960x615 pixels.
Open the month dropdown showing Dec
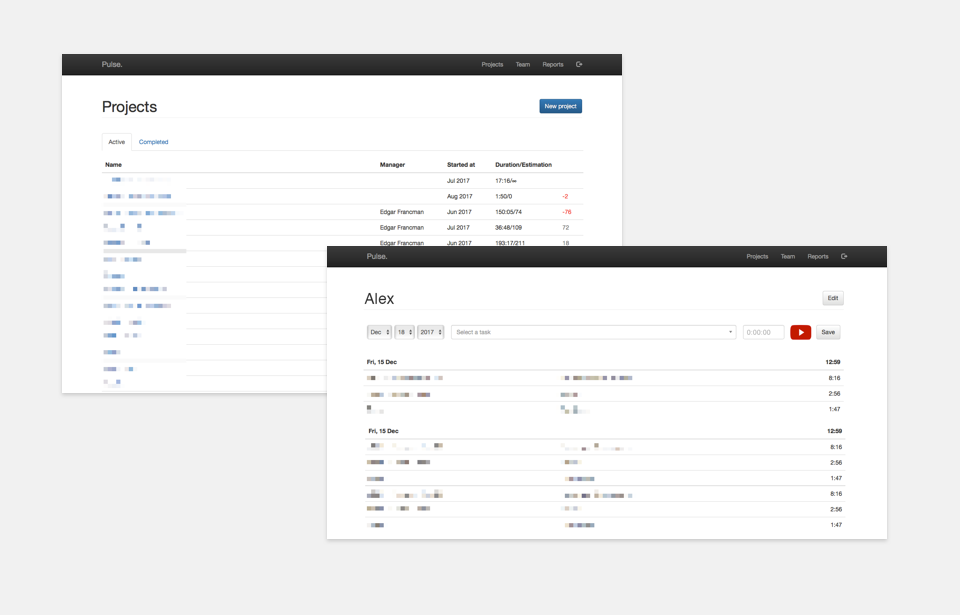click(380, 332)
